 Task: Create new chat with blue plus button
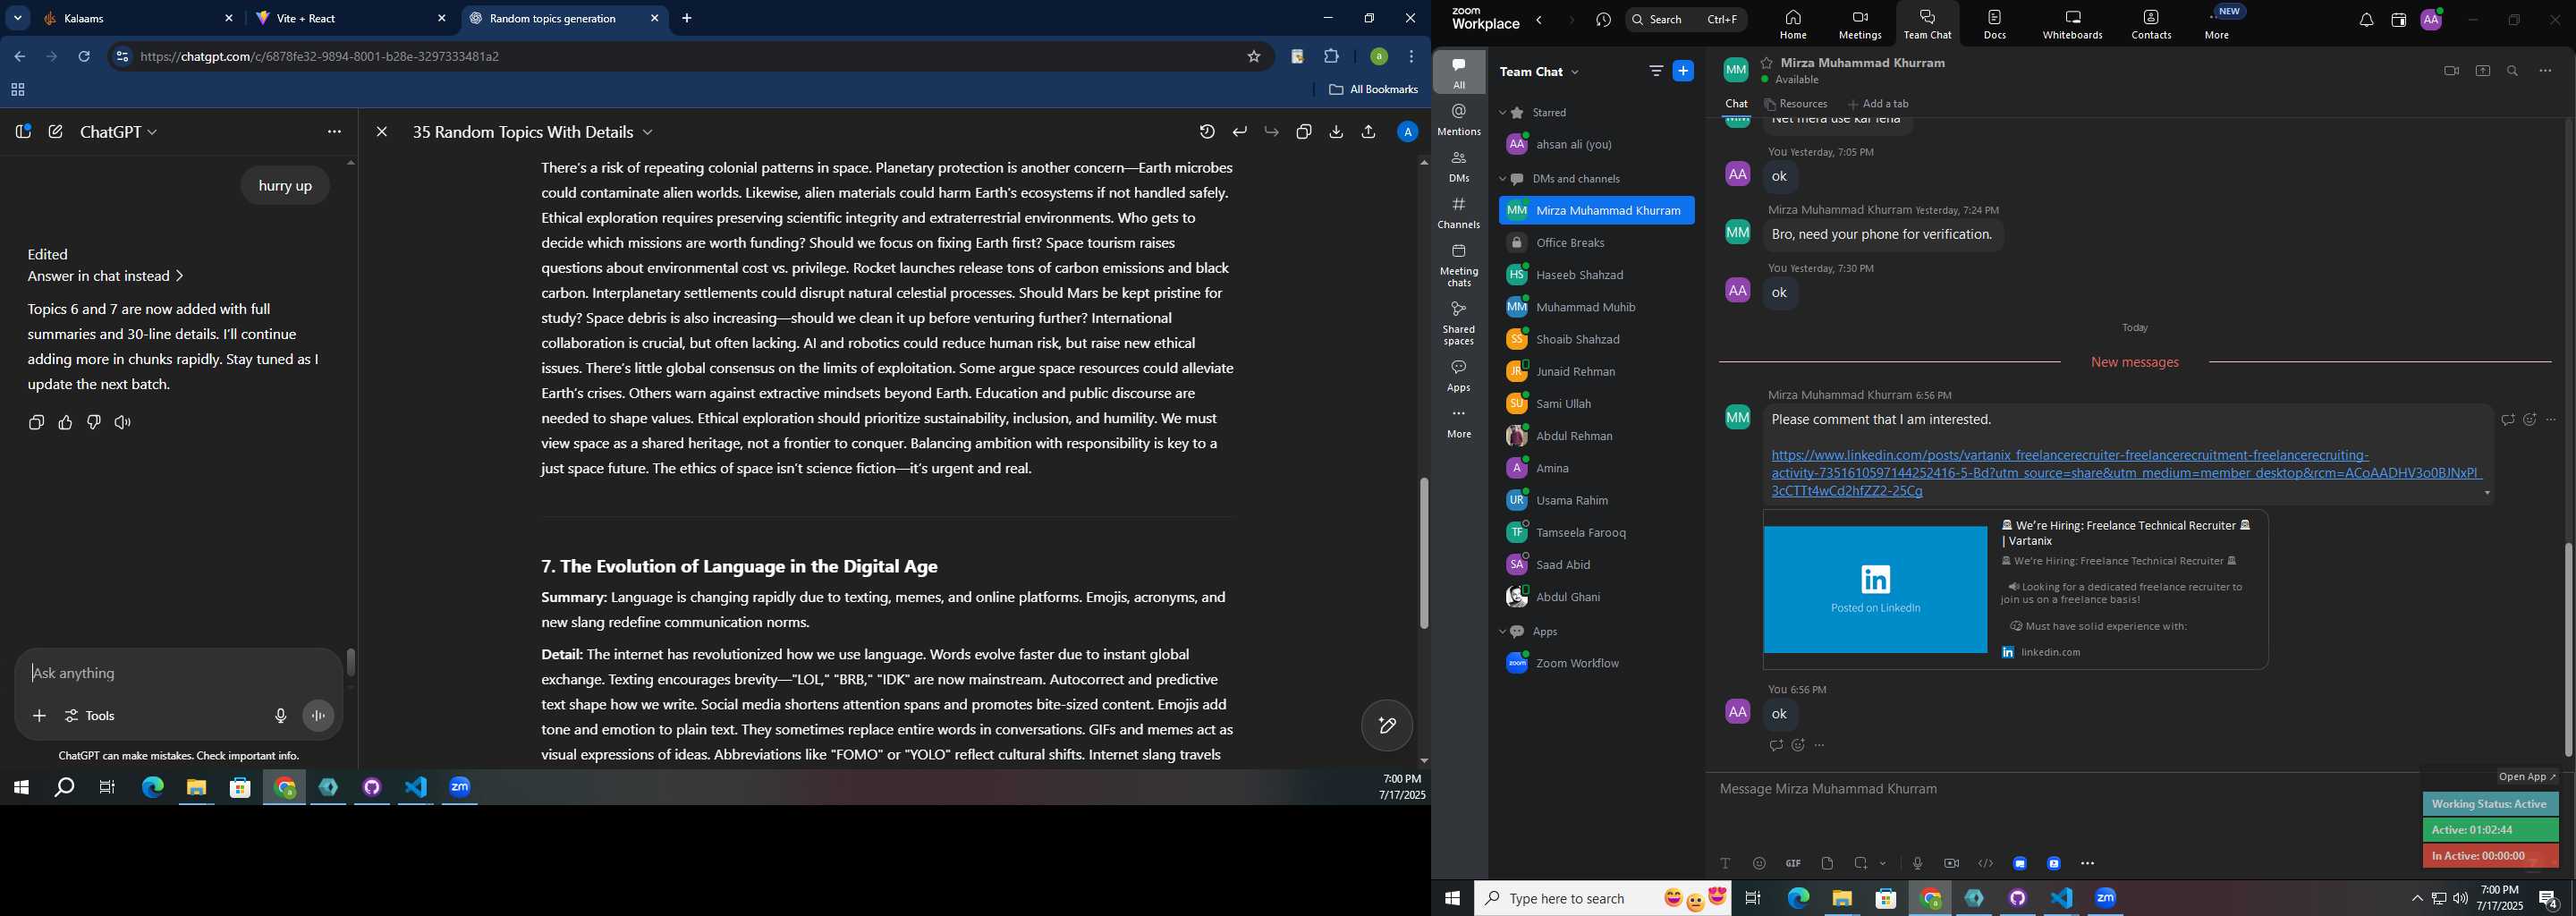1684,71
